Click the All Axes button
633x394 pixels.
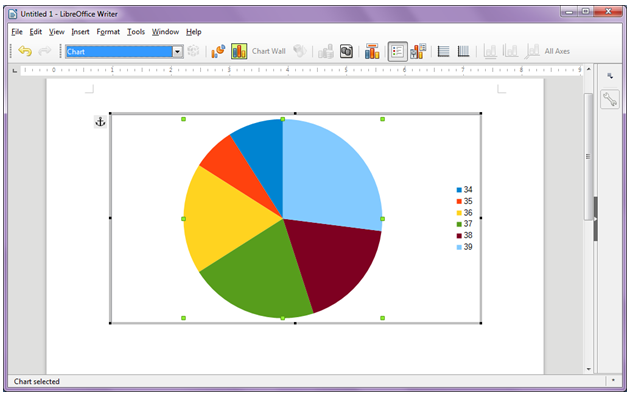coord(557,51)
